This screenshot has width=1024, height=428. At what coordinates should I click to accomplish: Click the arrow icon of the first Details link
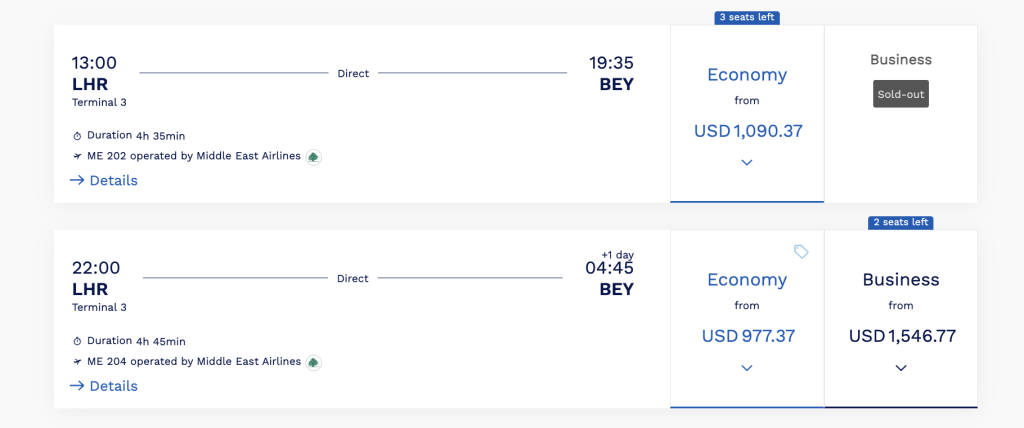(77, 180)
